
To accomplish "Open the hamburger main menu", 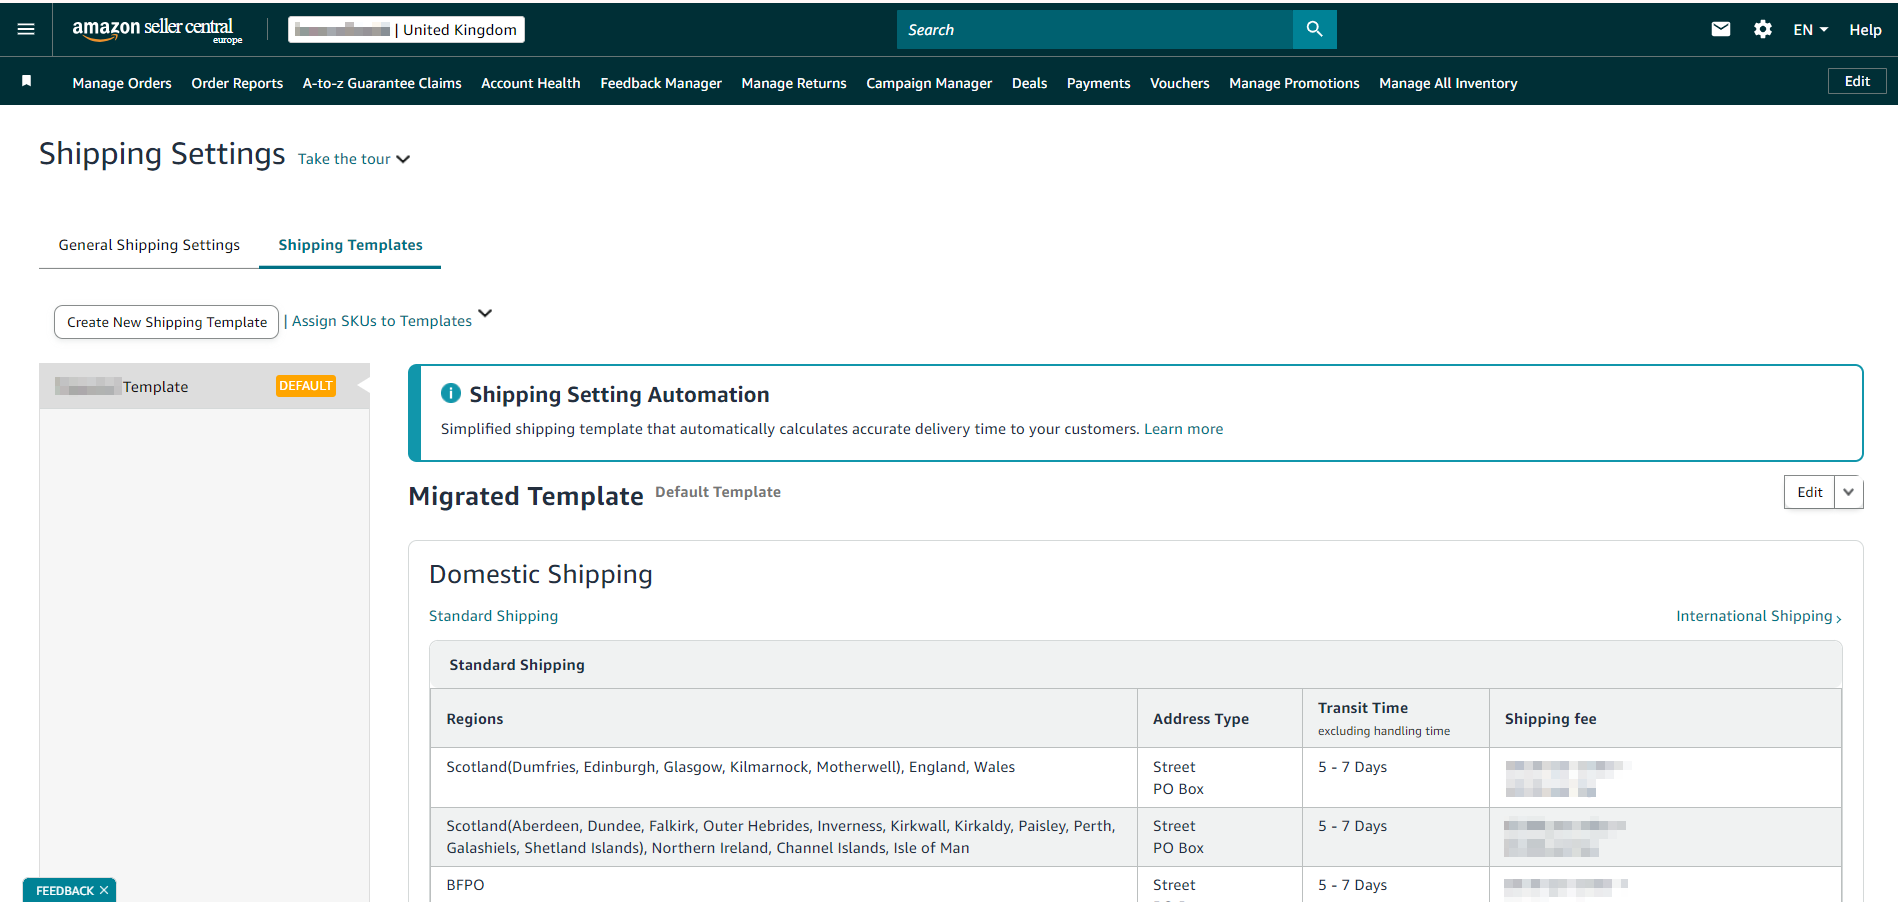I will click(x=26, y=29).
